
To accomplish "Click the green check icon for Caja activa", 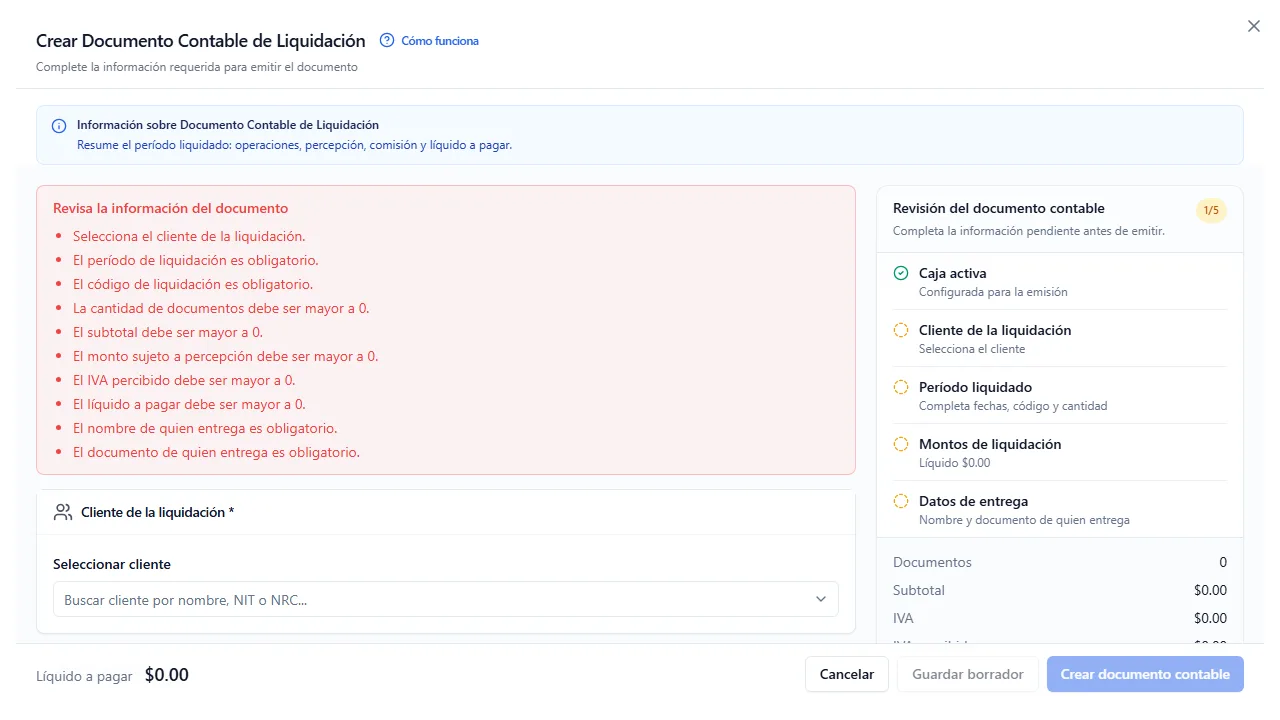I will point(901,273).
